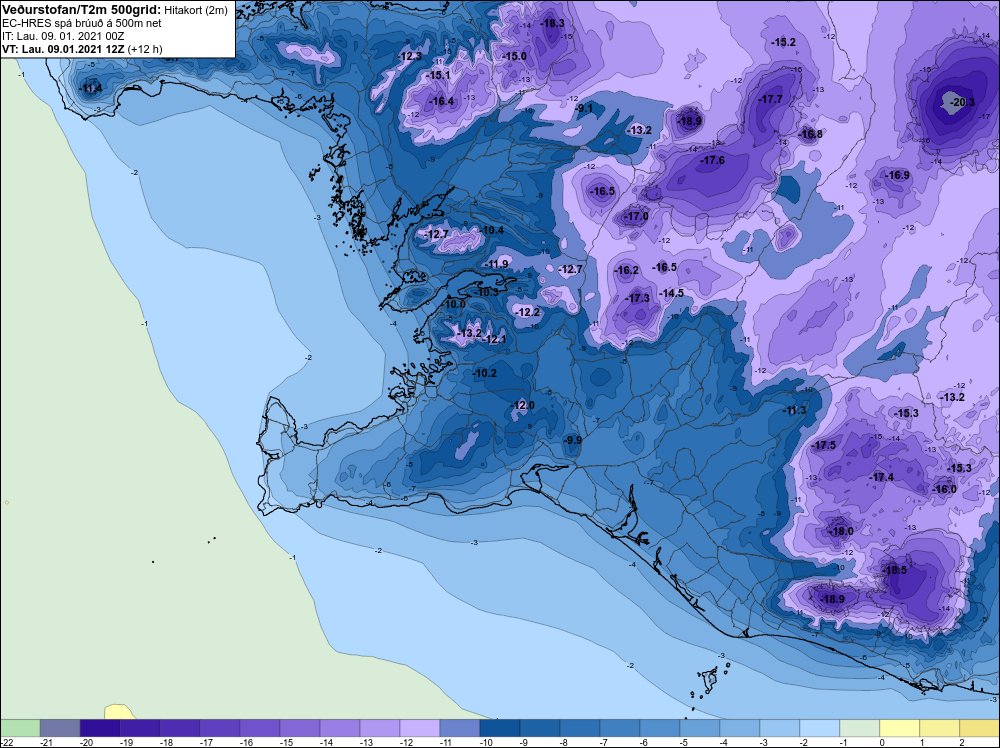The width and height of the screenshot is (1000, 748).
Task: Click the -12.3 temperature label
Action: [409, 56]
